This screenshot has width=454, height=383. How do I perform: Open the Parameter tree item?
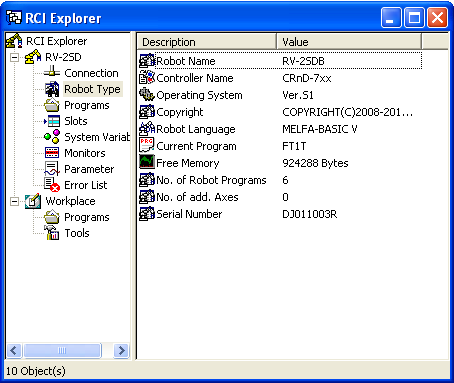pos(89,169)
